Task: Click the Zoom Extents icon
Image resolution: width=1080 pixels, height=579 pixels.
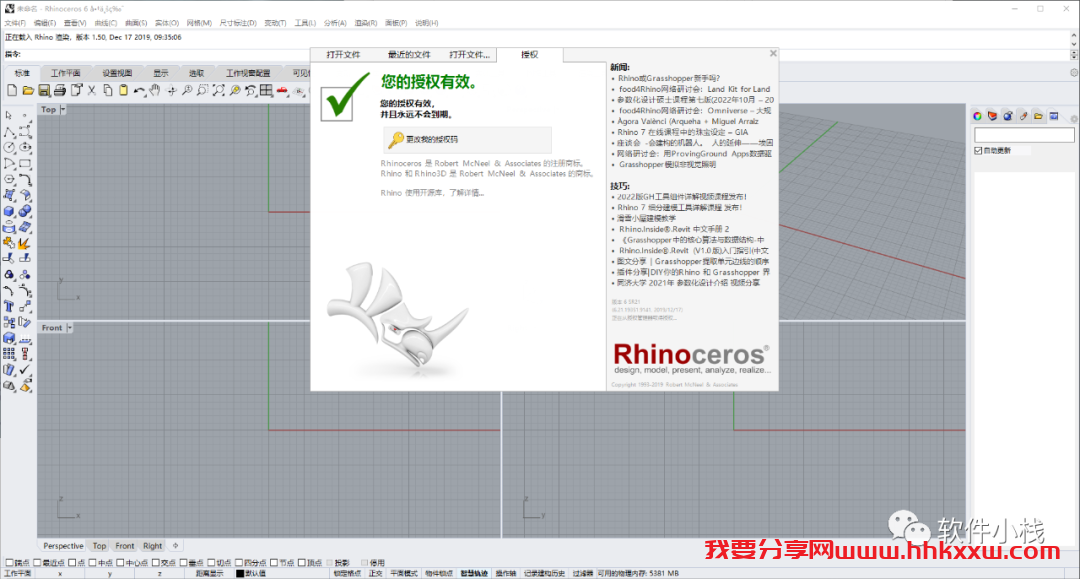Action: tap(218, 90)
